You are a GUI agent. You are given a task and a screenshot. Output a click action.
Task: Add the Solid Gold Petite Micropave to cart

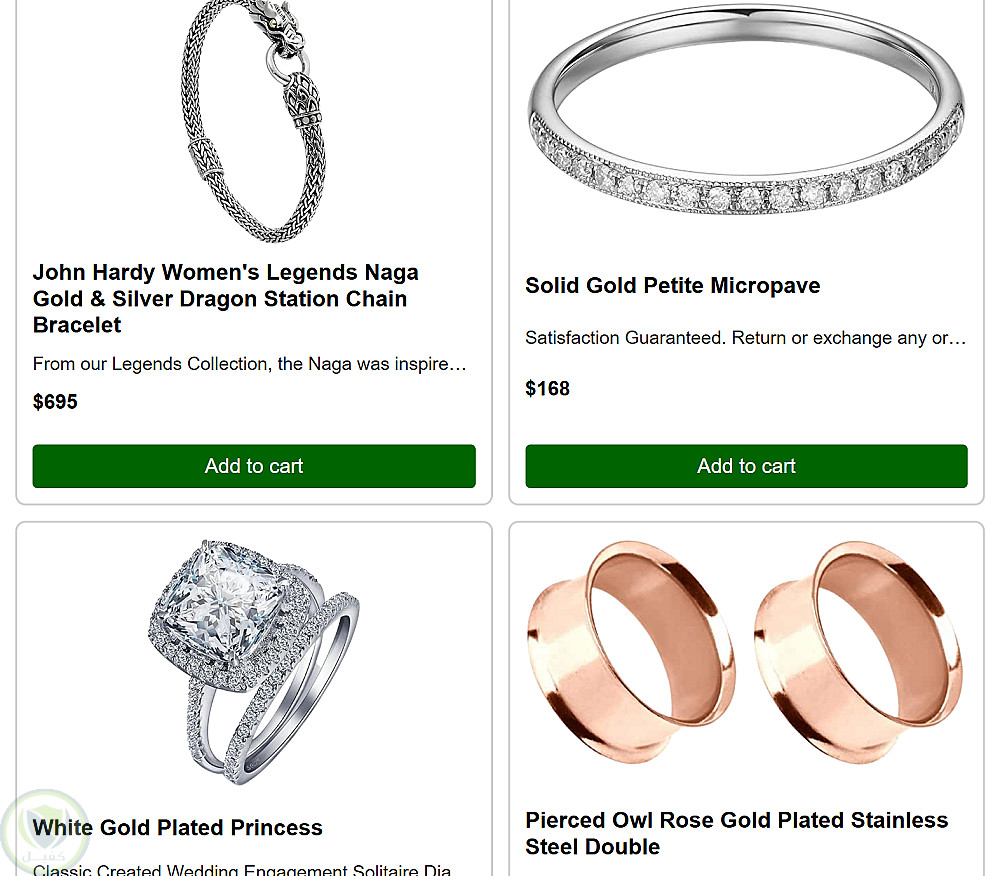[x=746, y=466]
